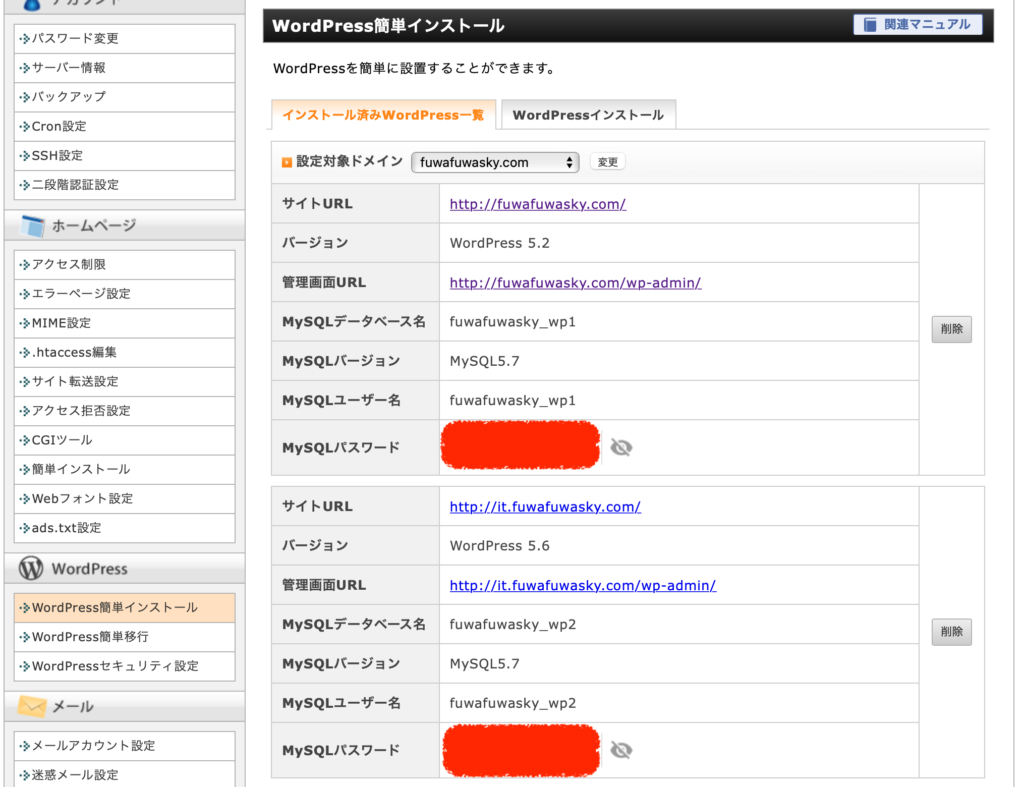This screenshot has width=1024, height=787.
Task: Go to パスワード変更 in the sidebar
Action: coord(124,39)
